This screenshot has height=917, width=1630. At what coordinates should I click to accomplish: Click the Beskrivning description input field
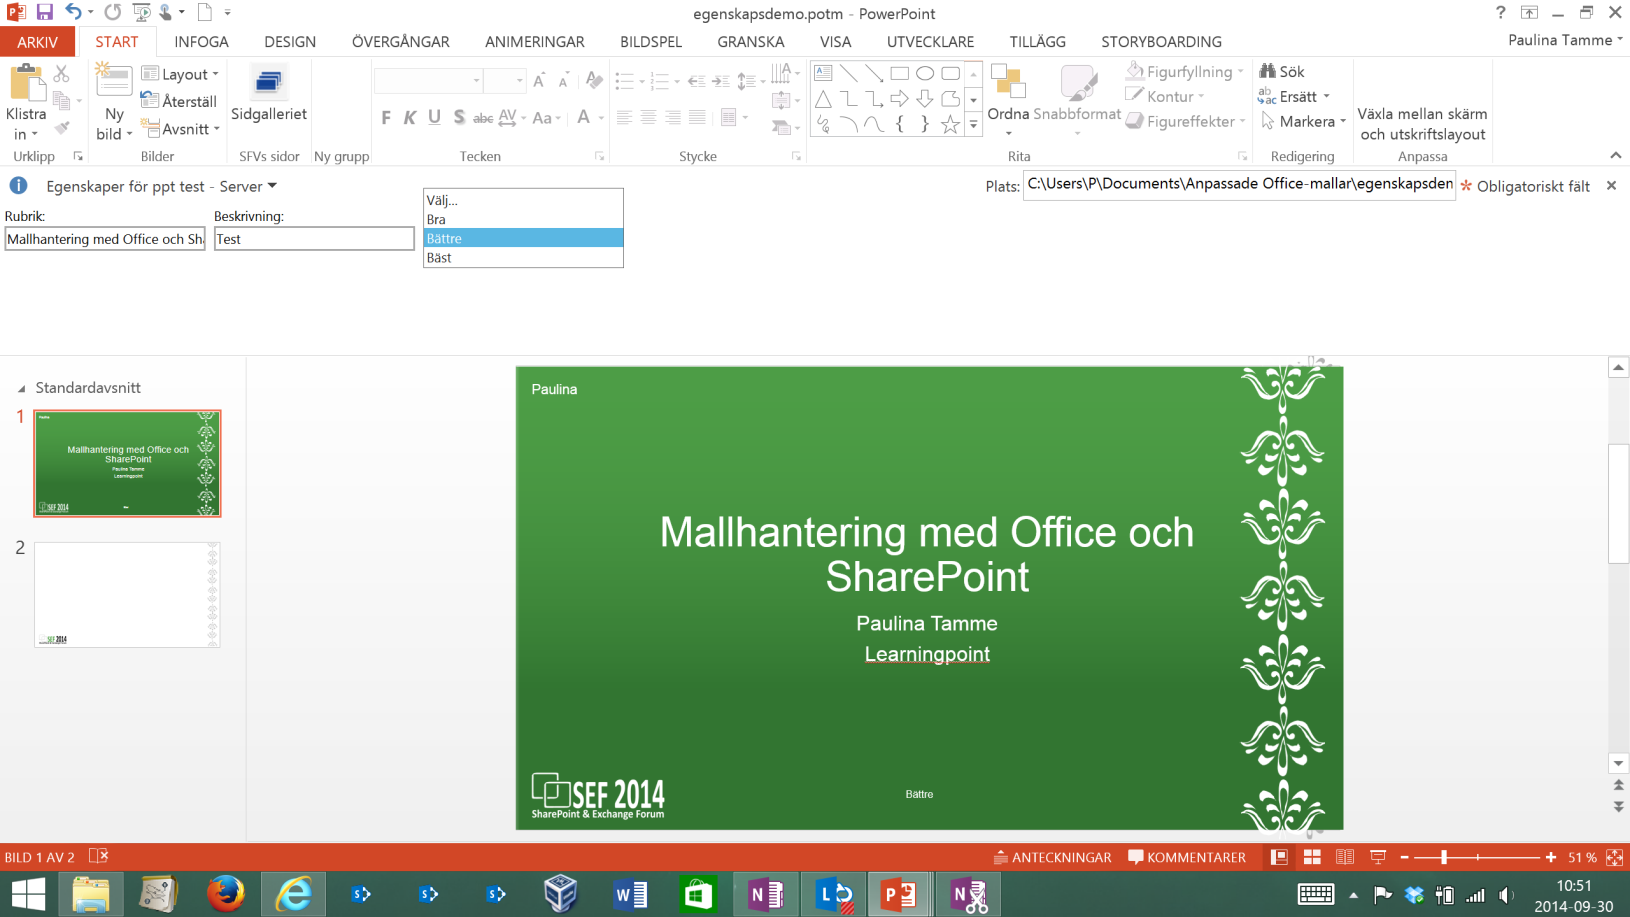coord(314,239)
